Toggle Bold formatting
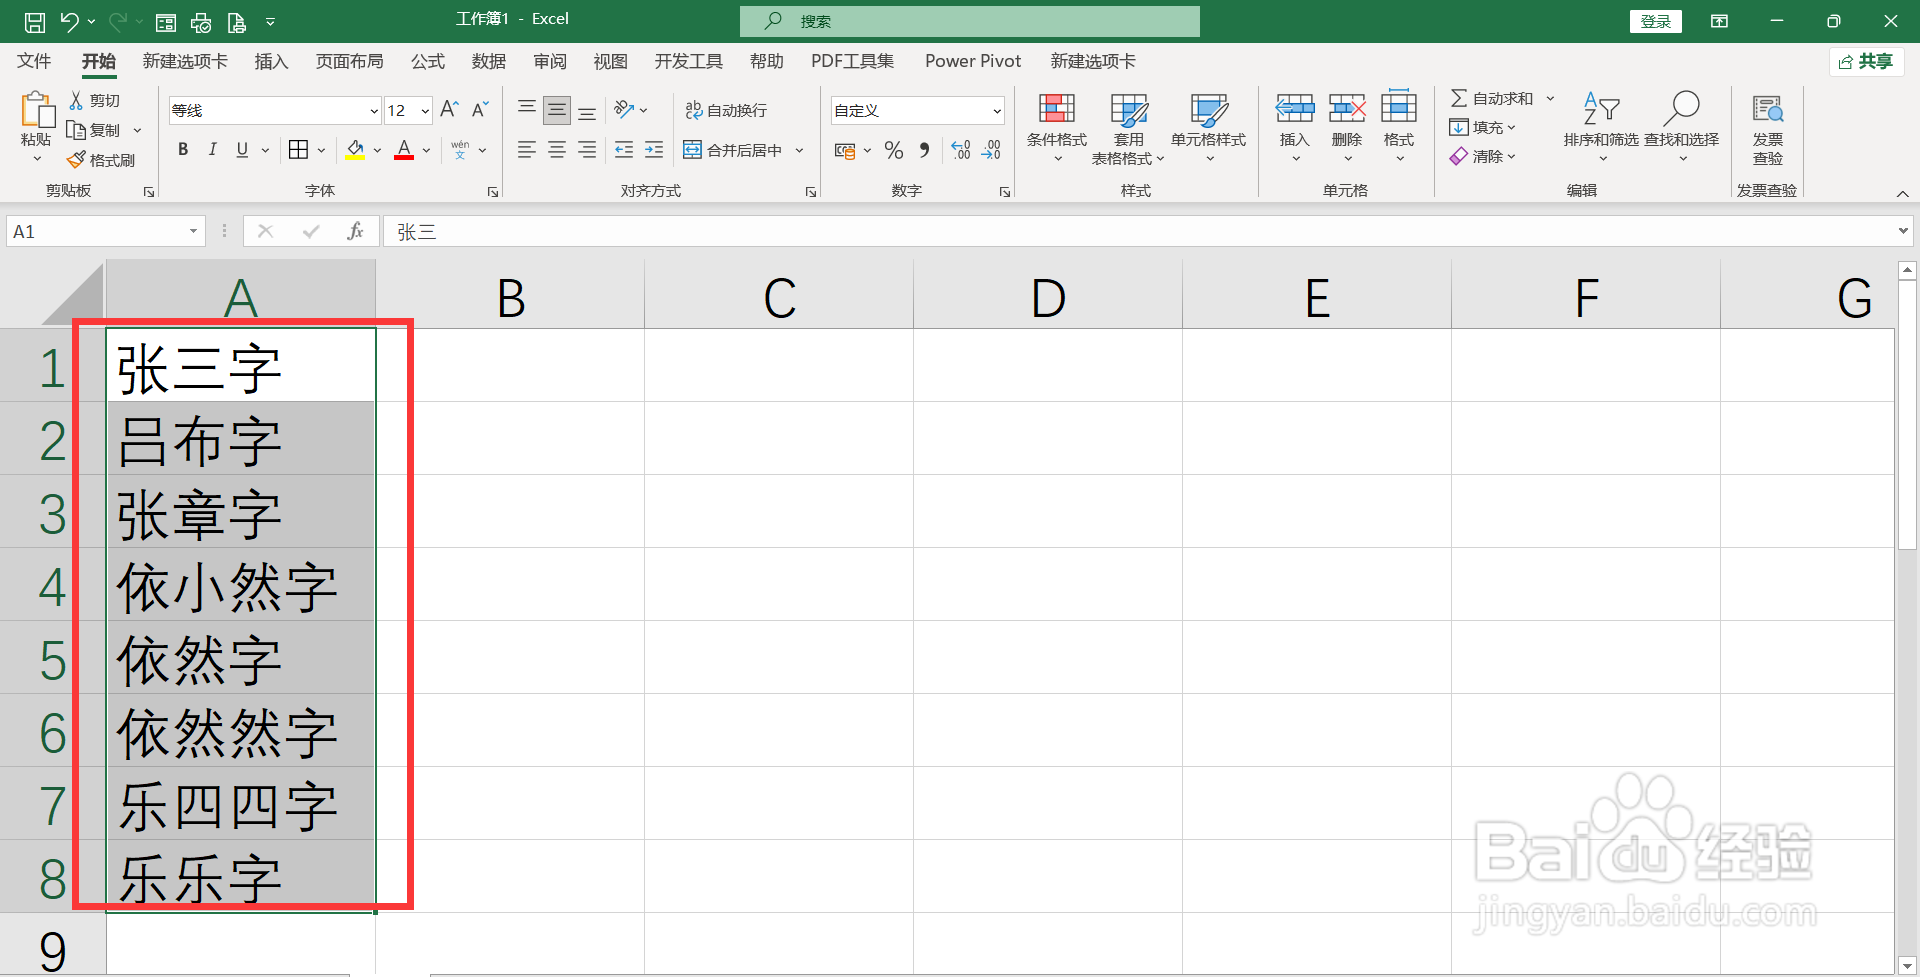1920x977 pixels. [183, 150]
